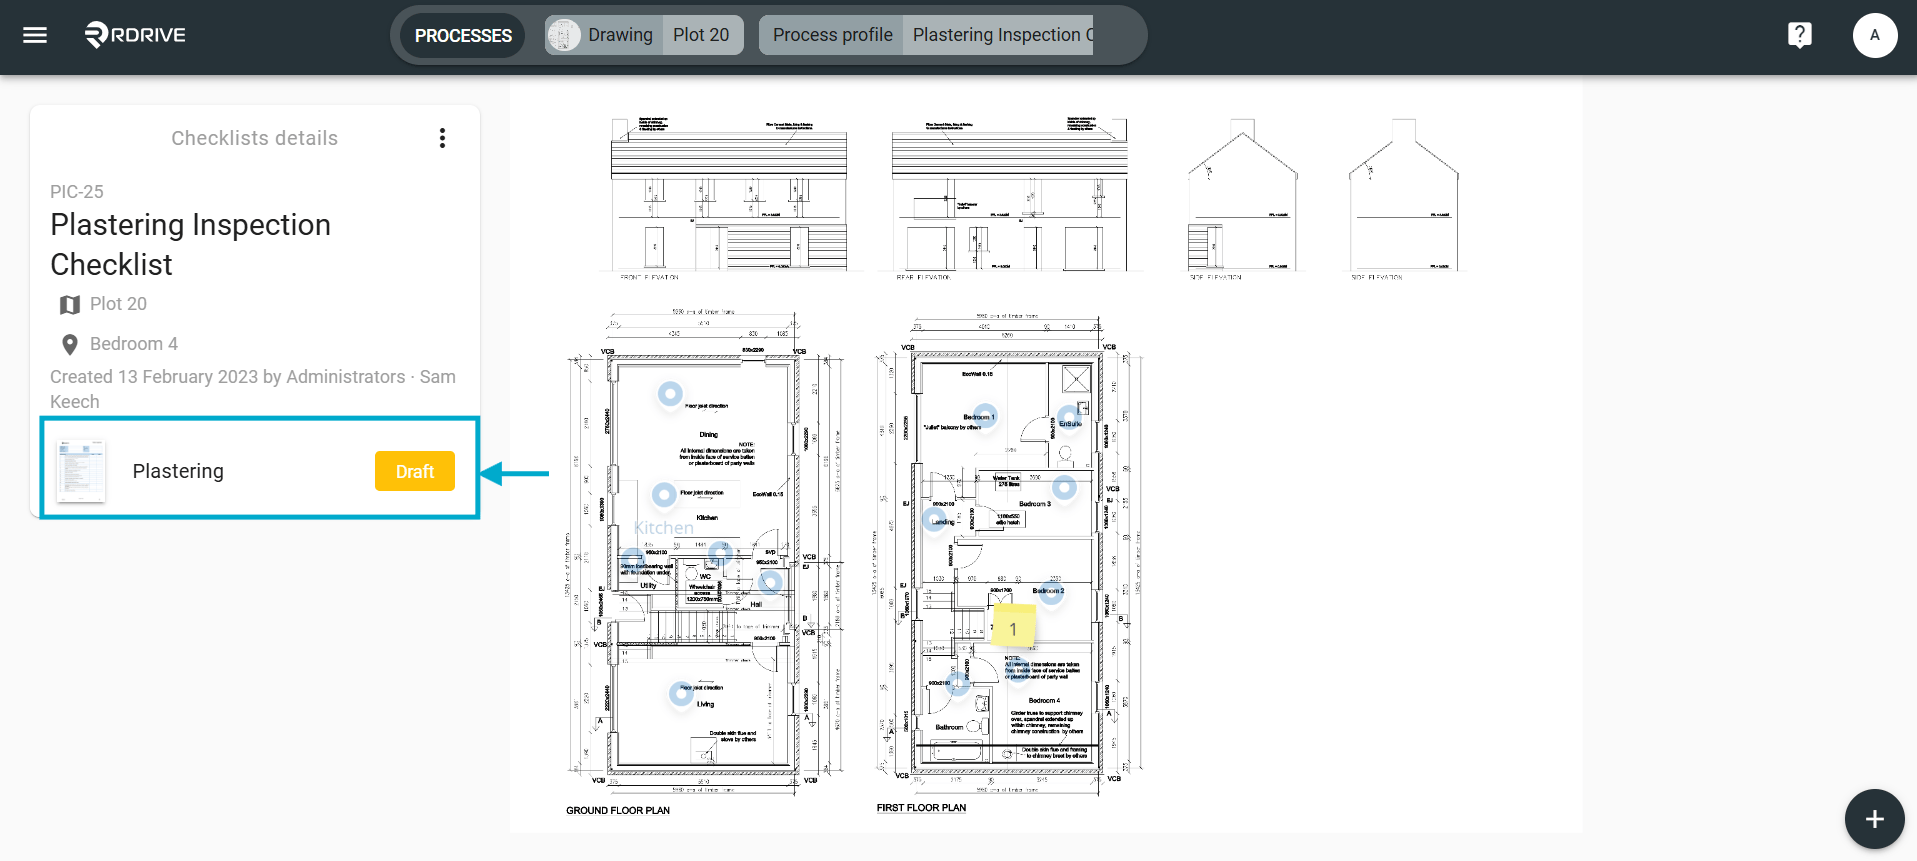The height and width of the screenshot is (861, 1917).
Task: Open the hamburger navigation menu
Action: click(x=35, y=35)
